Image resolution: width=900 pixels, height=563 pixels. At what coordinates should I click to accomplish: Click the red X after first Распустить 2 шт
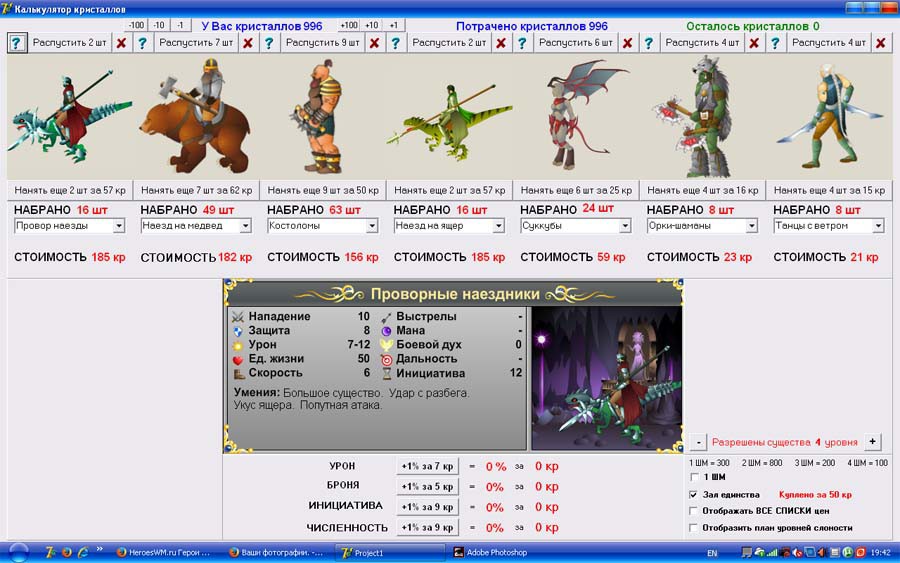(x=121, y=43)
